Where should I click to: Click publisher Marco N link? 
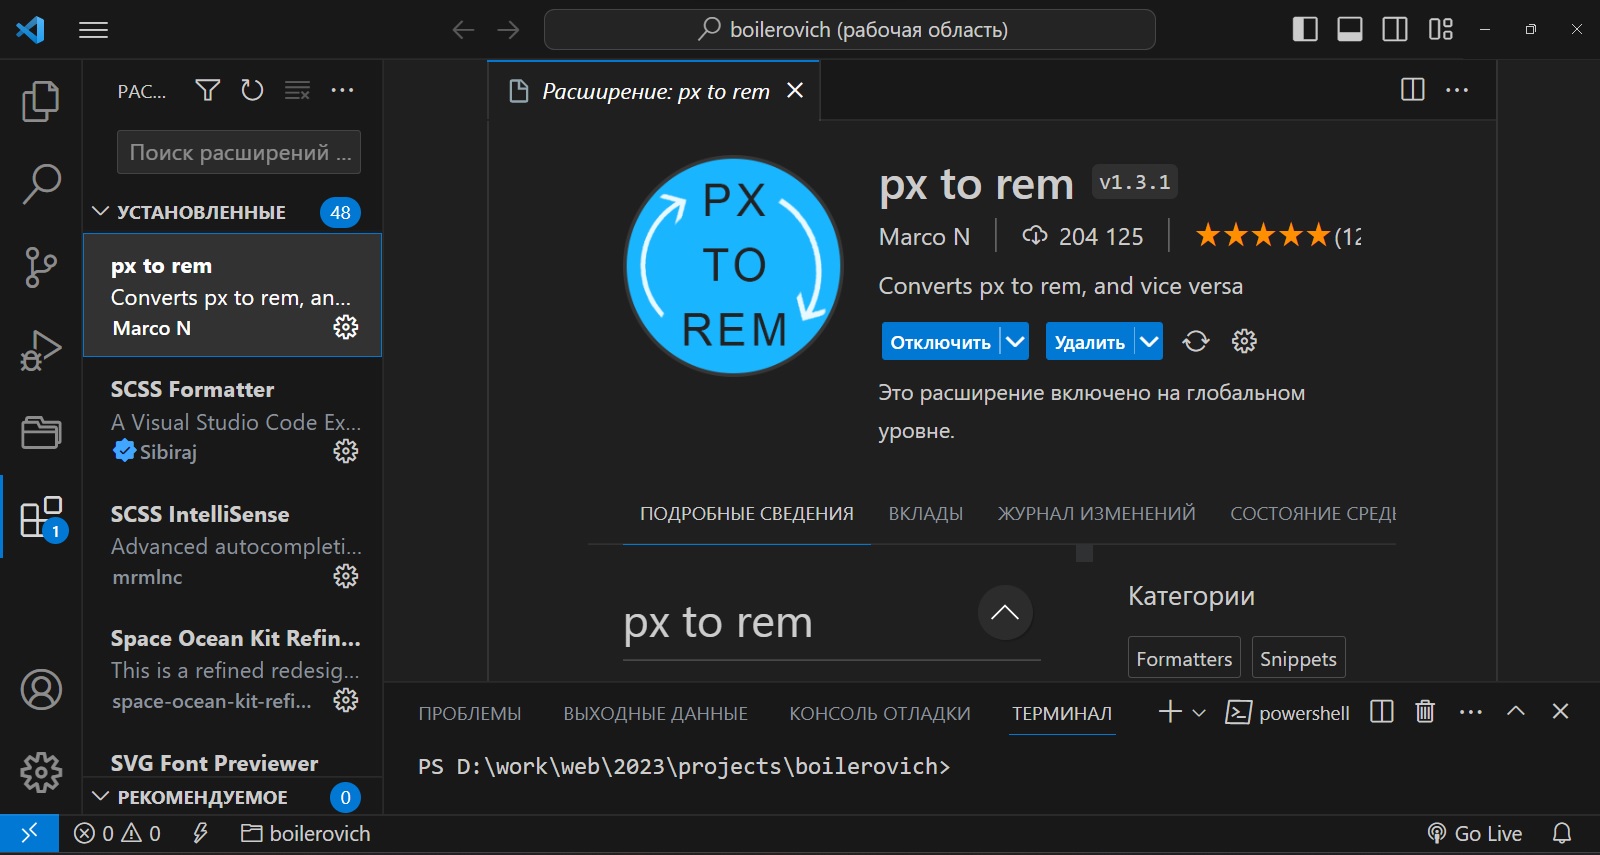point(924,237)
